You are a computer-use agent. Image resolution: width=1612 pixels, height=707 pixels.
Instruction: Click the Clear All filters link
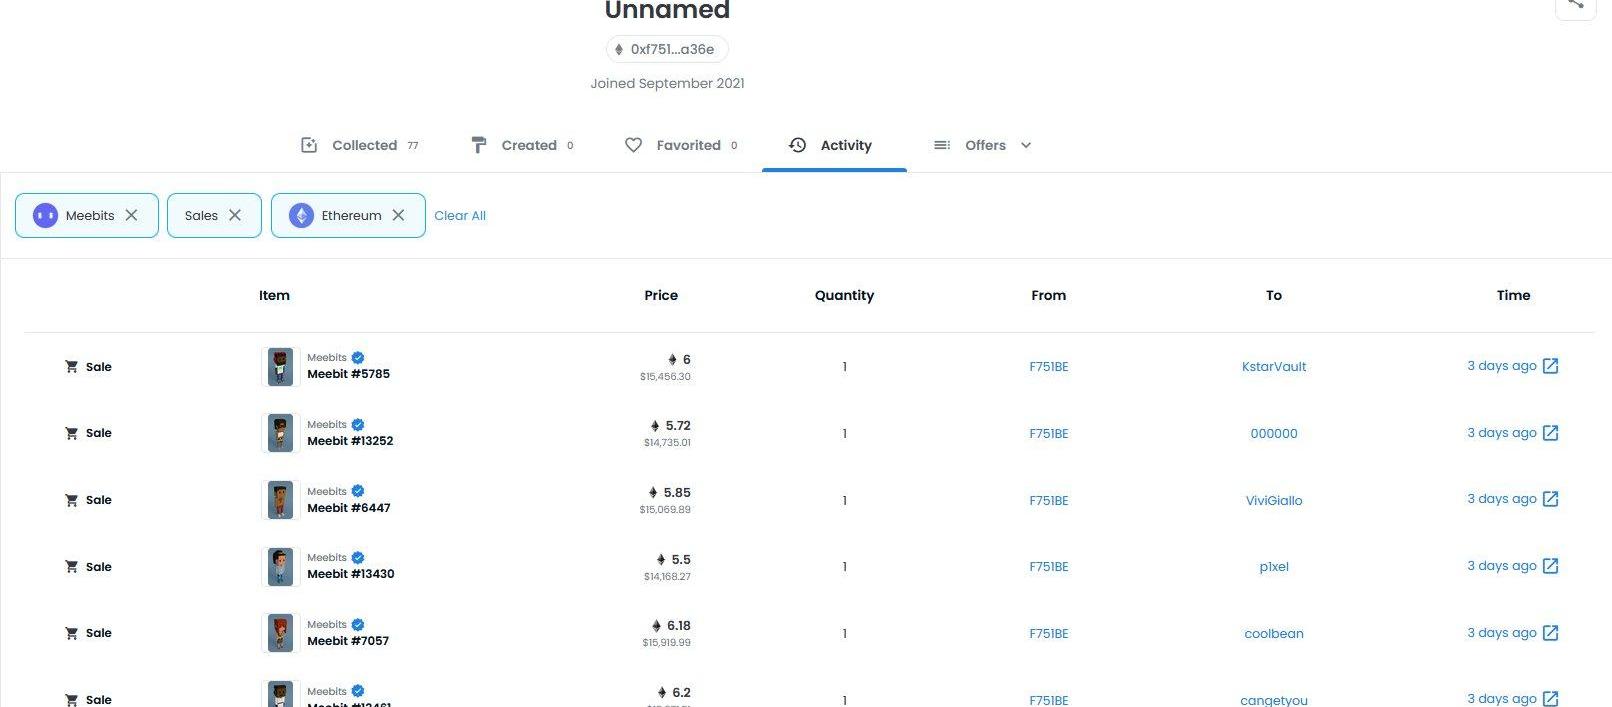click(460, 215)
